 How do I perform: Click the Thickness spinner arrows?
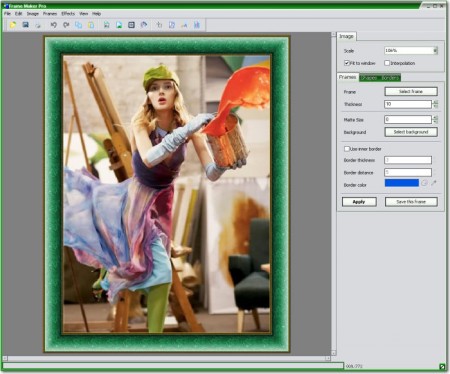tap(435, 104)
